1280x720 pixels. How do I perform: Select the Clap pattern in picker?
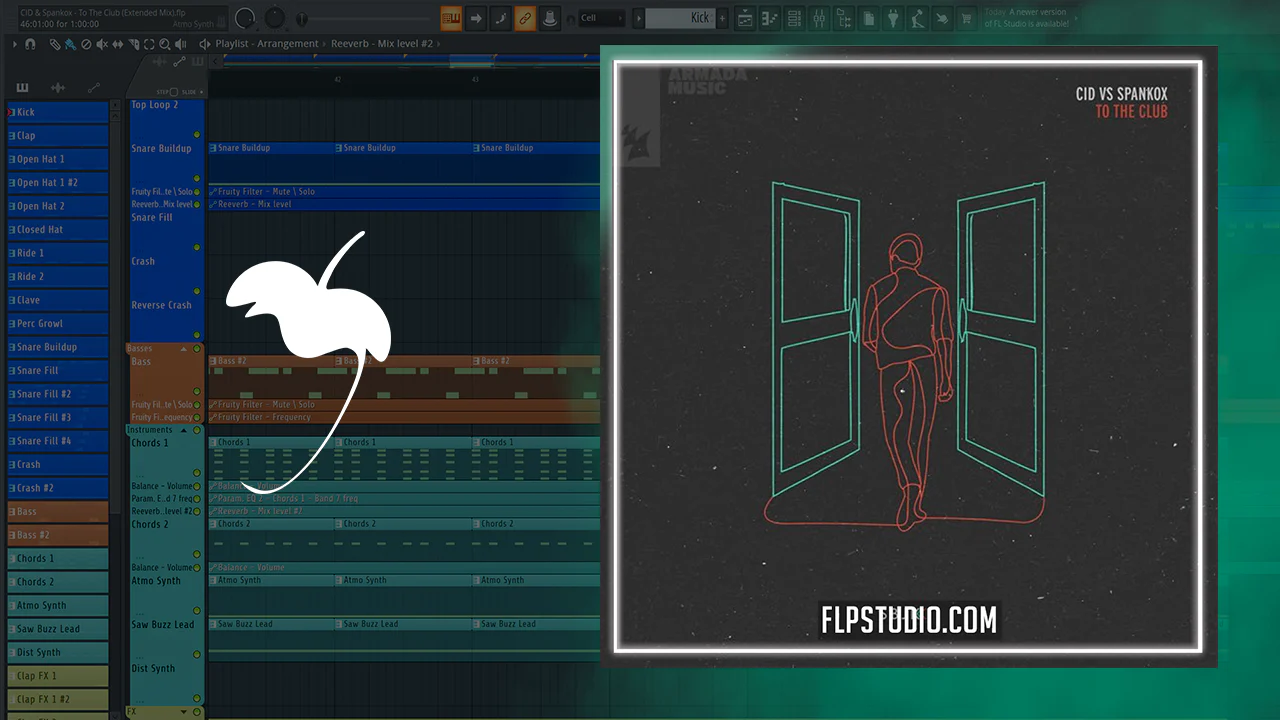pyautogui.click(x=57, y=135)
